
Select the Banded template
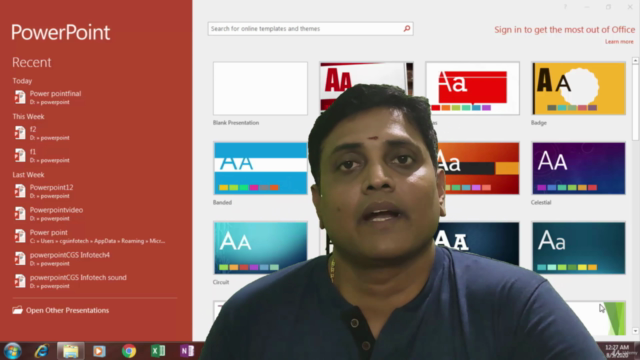point(260,168)
